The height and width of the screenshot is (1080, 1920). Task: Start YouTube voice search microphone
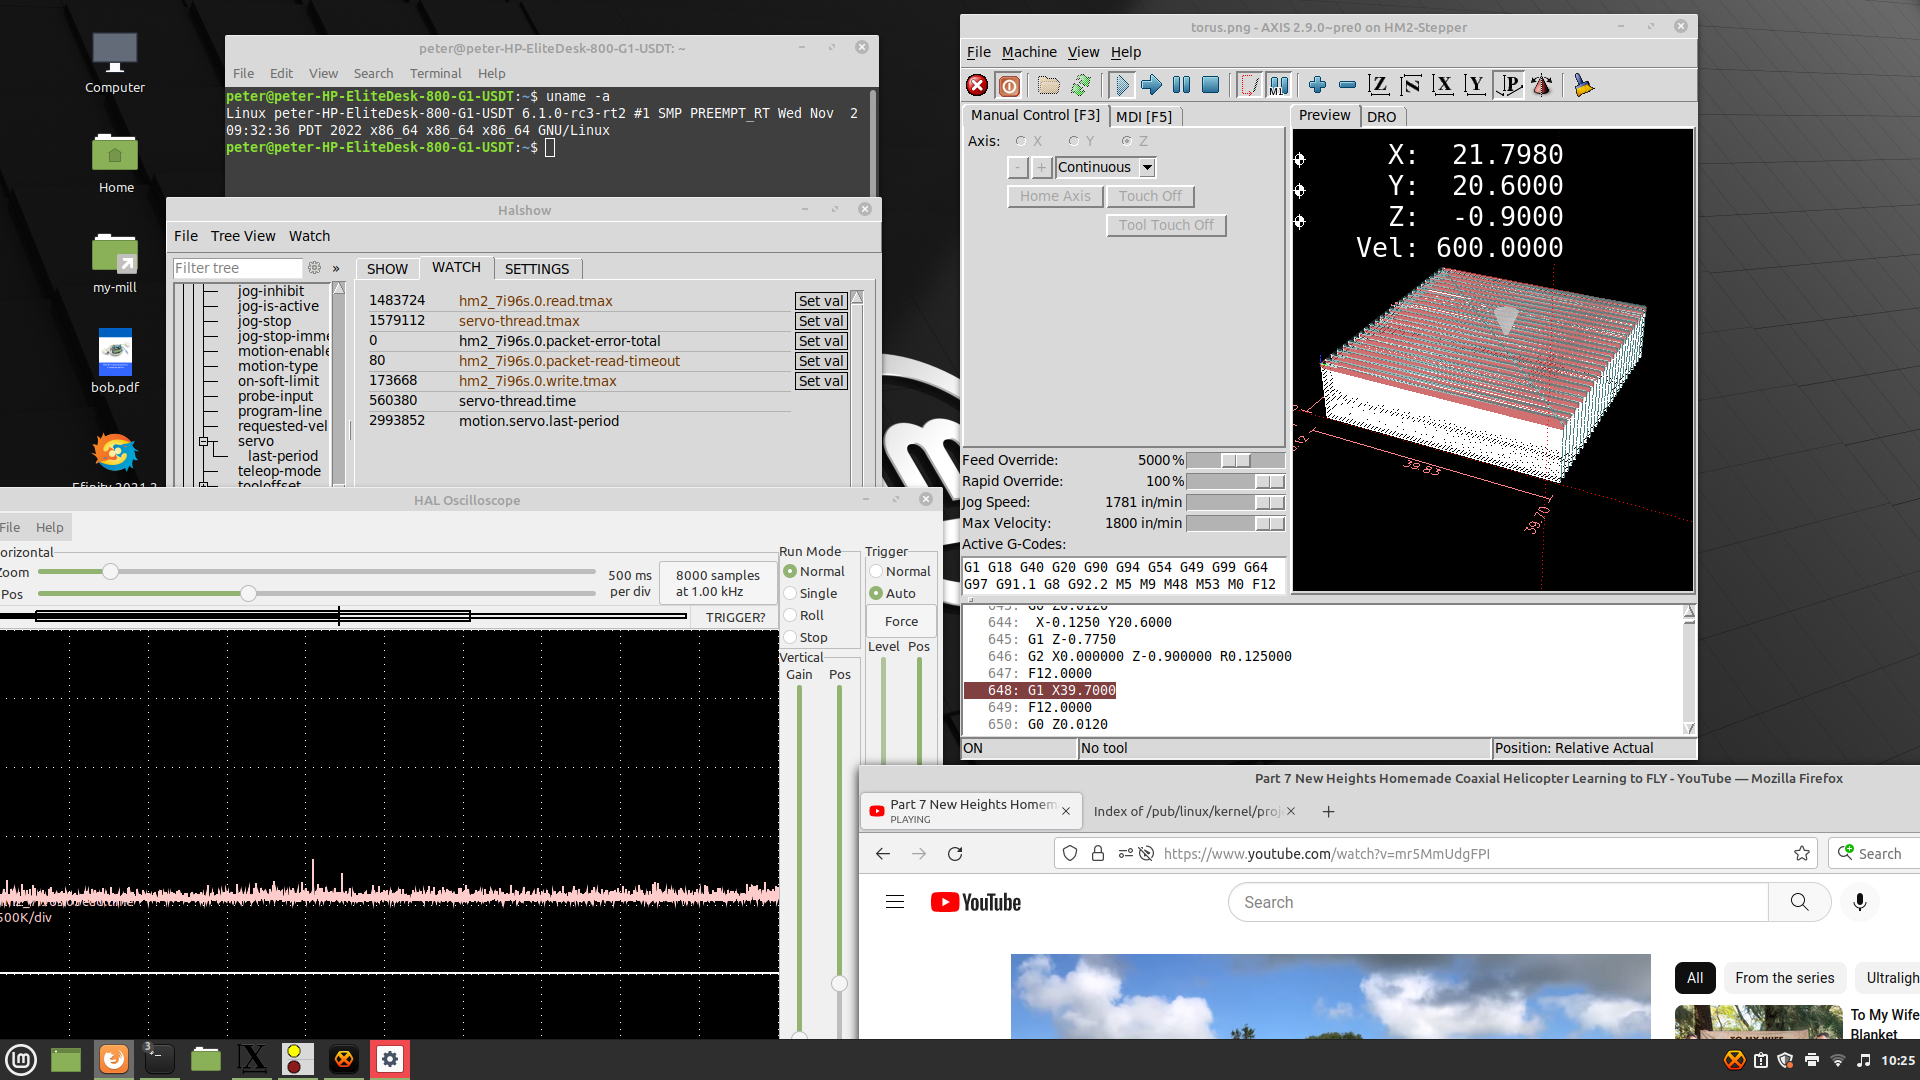point(1860,902)
